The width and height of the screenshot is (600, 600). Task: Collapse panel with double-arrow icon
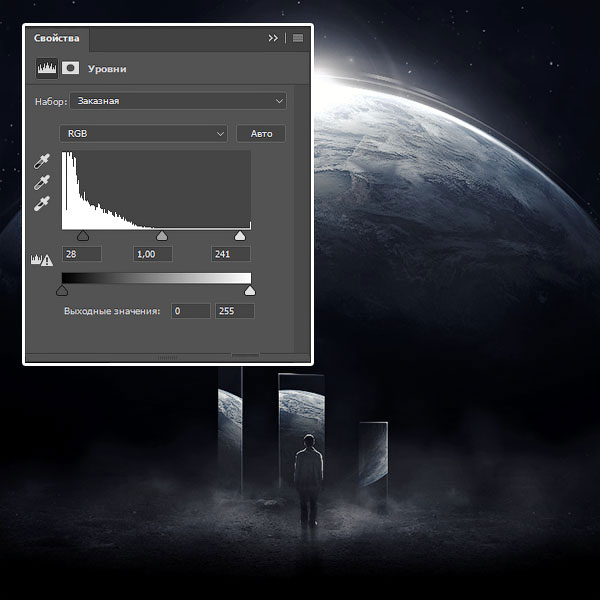(x=273, y=38)
